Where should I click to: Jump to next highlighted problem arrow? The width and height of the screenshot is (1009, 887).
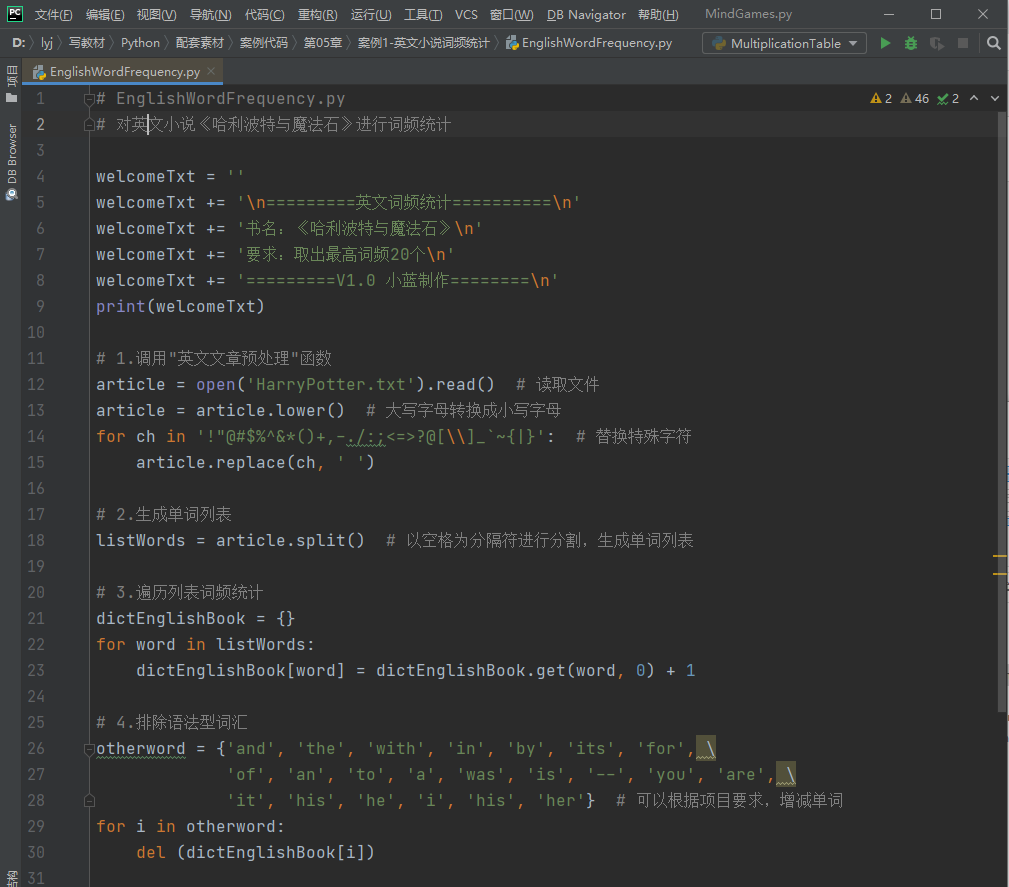995,98
